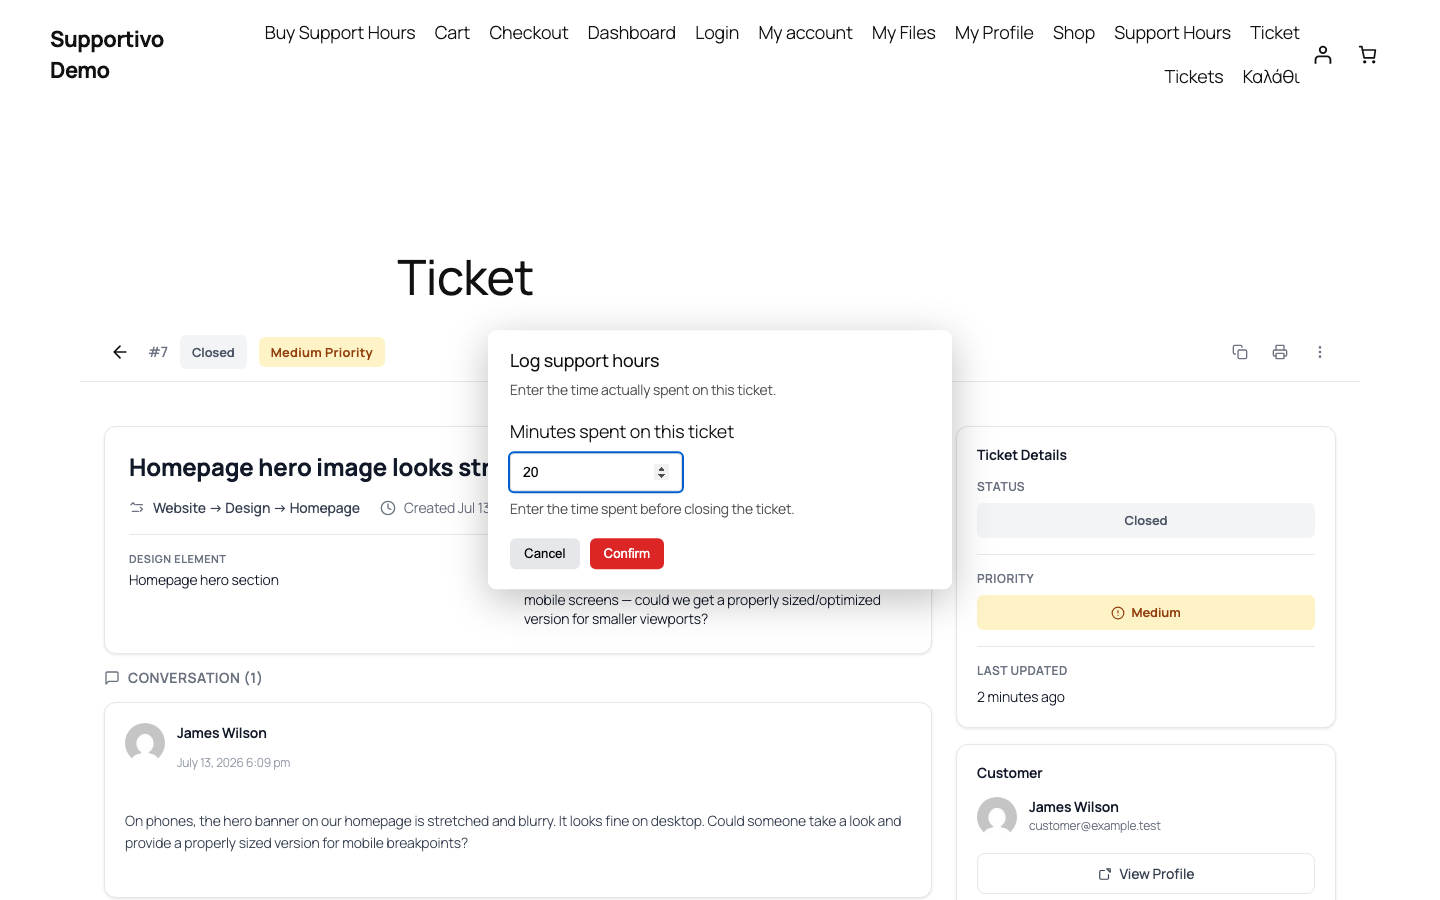Click the customer avatar in Customer card
Image resolution: width=1440 pixels, height=900 pixels.
click(x=997, y=817)
